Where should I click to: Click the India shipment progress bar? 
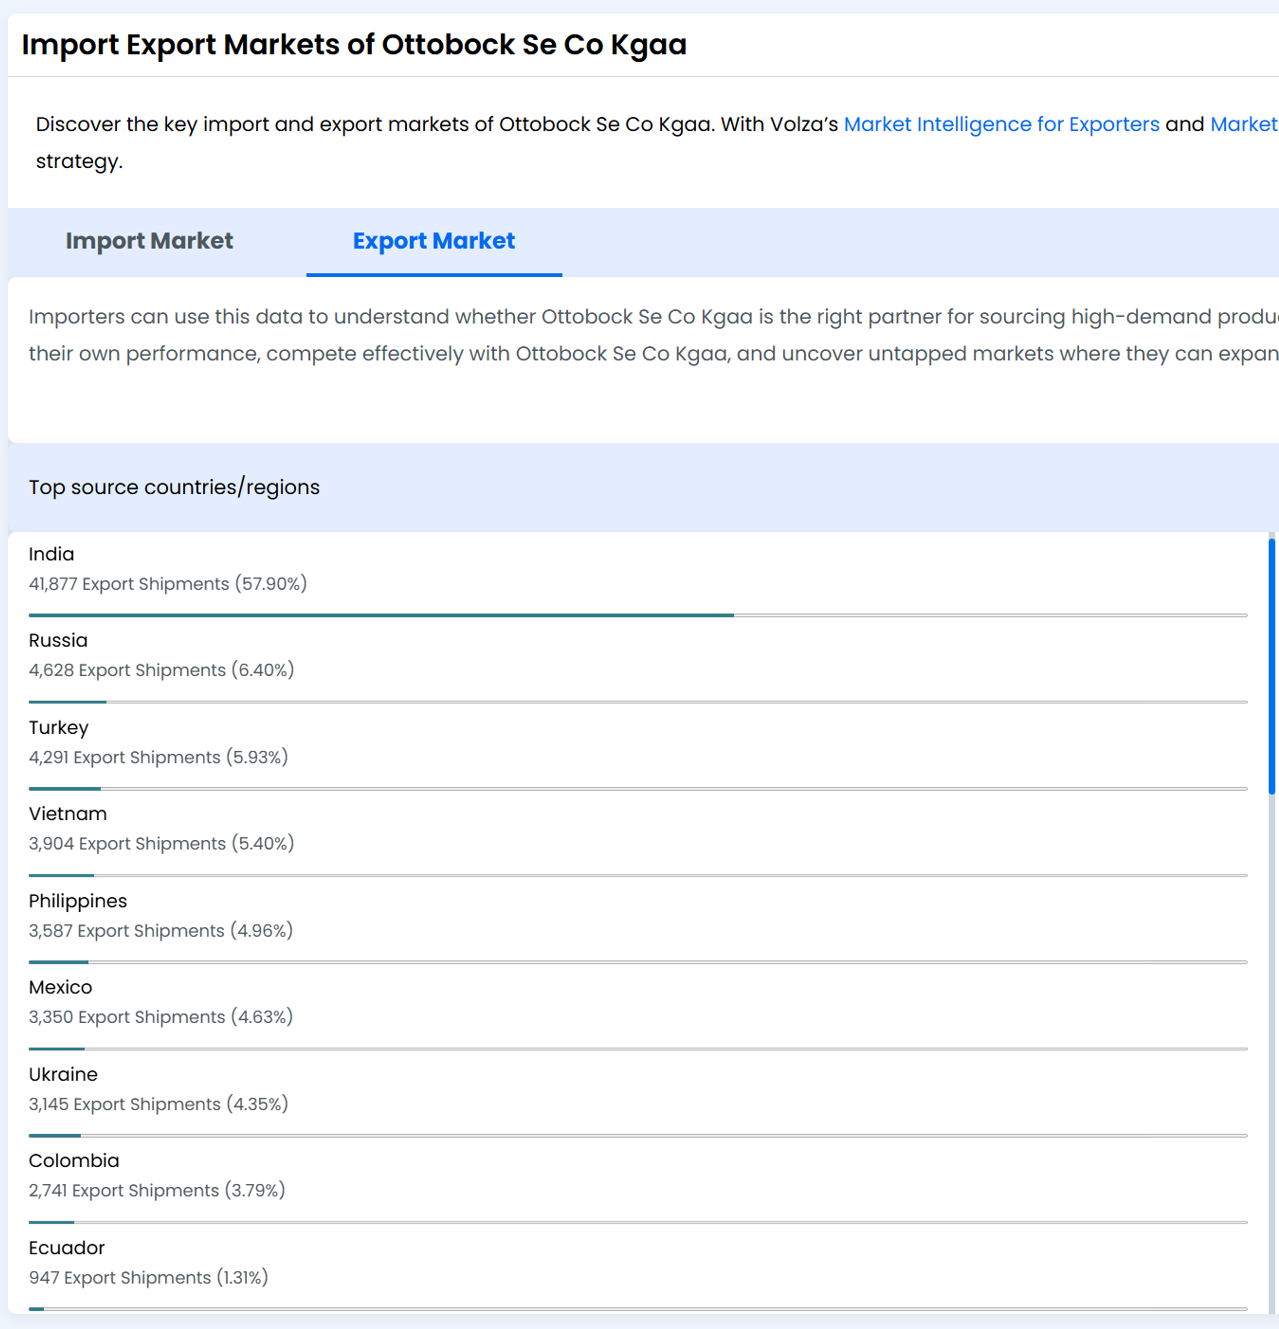coord(638,615)
